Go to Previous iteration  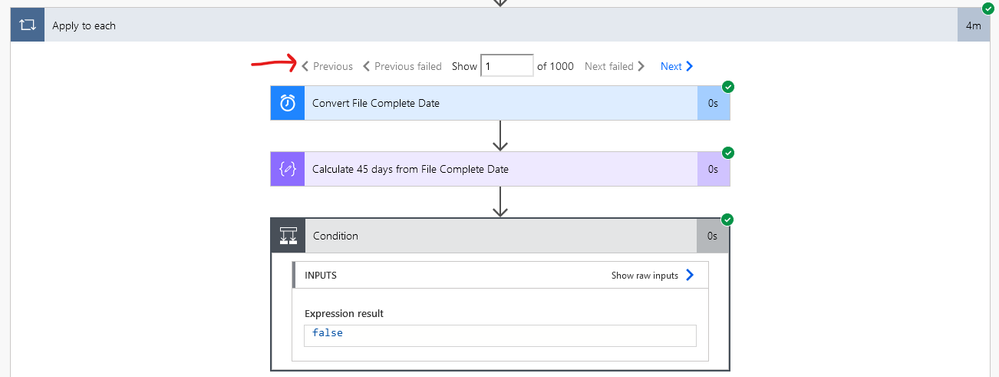coord(327,66)
